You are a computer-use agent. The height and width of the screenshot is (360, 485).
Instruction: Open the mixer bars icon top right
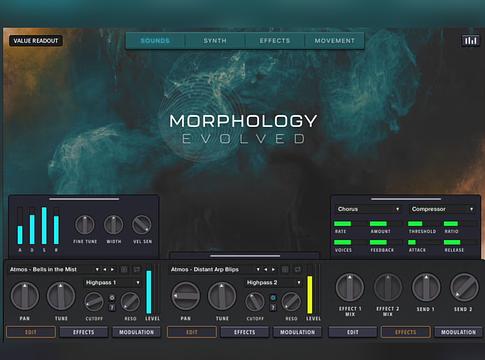point(470,41)
